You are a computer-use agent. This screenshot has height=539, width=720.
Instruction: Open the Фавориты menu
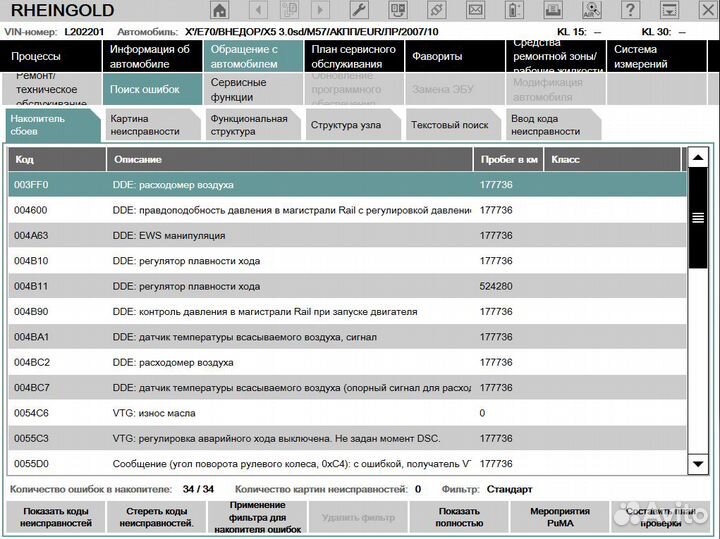tap(455, 56)
